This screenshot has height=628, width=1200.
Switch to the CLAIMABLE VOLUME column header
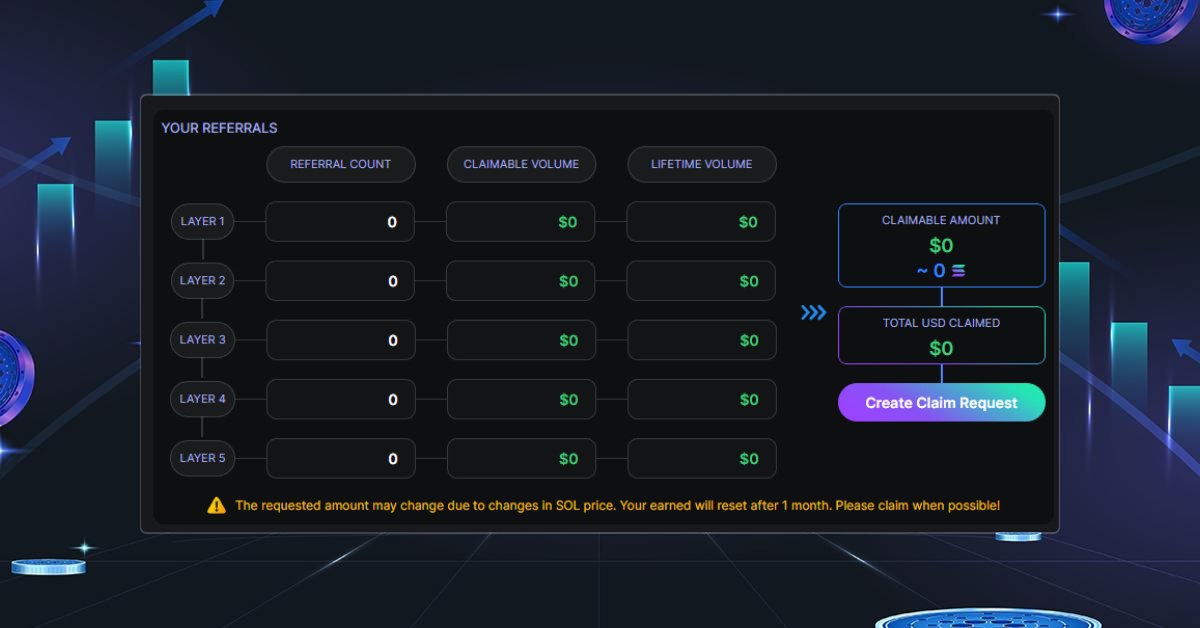point(521,164)
